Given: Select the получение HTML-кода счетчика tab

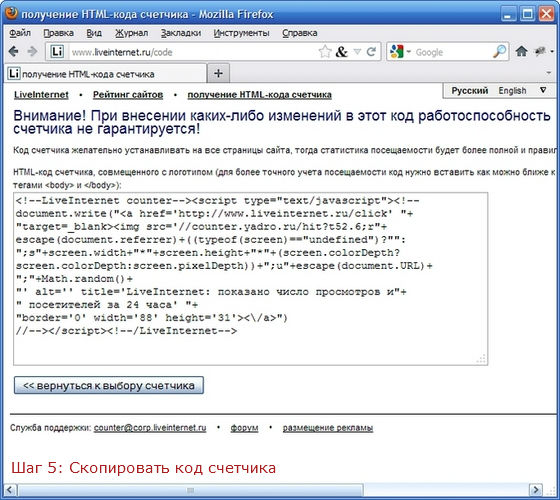Looking at the screenshot, I should pyautogui.click(x=105, y=74).
